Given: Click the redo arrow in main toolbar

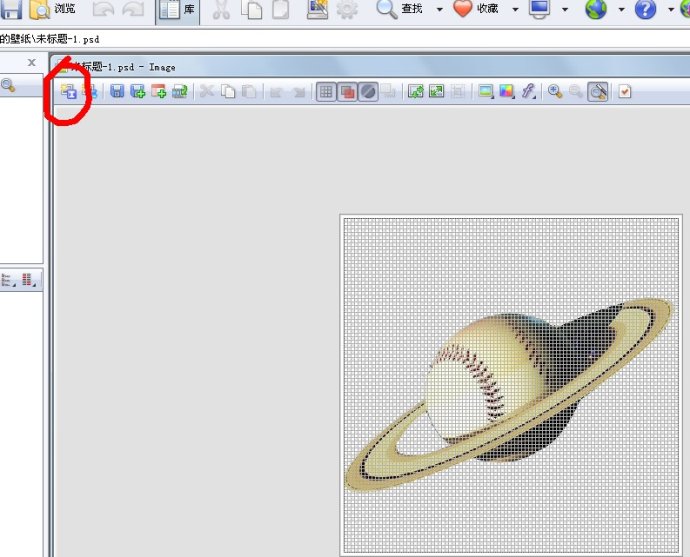Looking at the screenshot, I should click(x=133, y=9).
